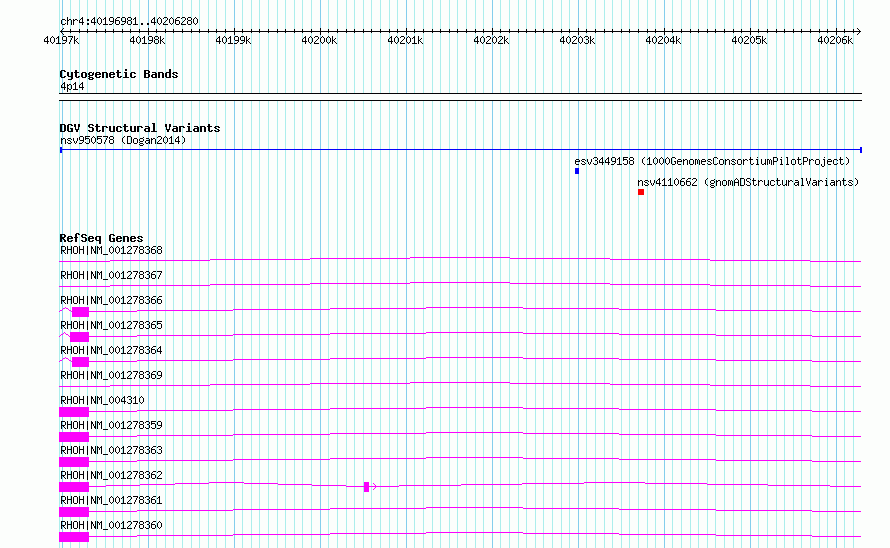
Task: Select the RHOH|NM_001278362 transcript label
Action: click(111, 475)
